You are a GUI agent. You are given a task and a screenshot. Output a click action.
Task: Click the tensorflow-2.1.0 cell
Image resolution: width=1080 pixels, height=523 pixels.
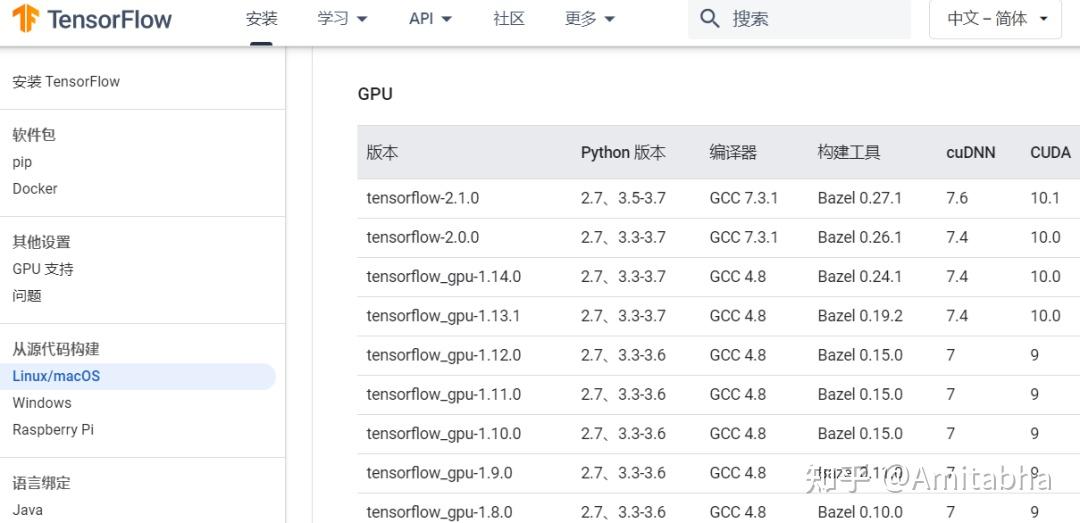pyautogui.click(x=423, y=198)
